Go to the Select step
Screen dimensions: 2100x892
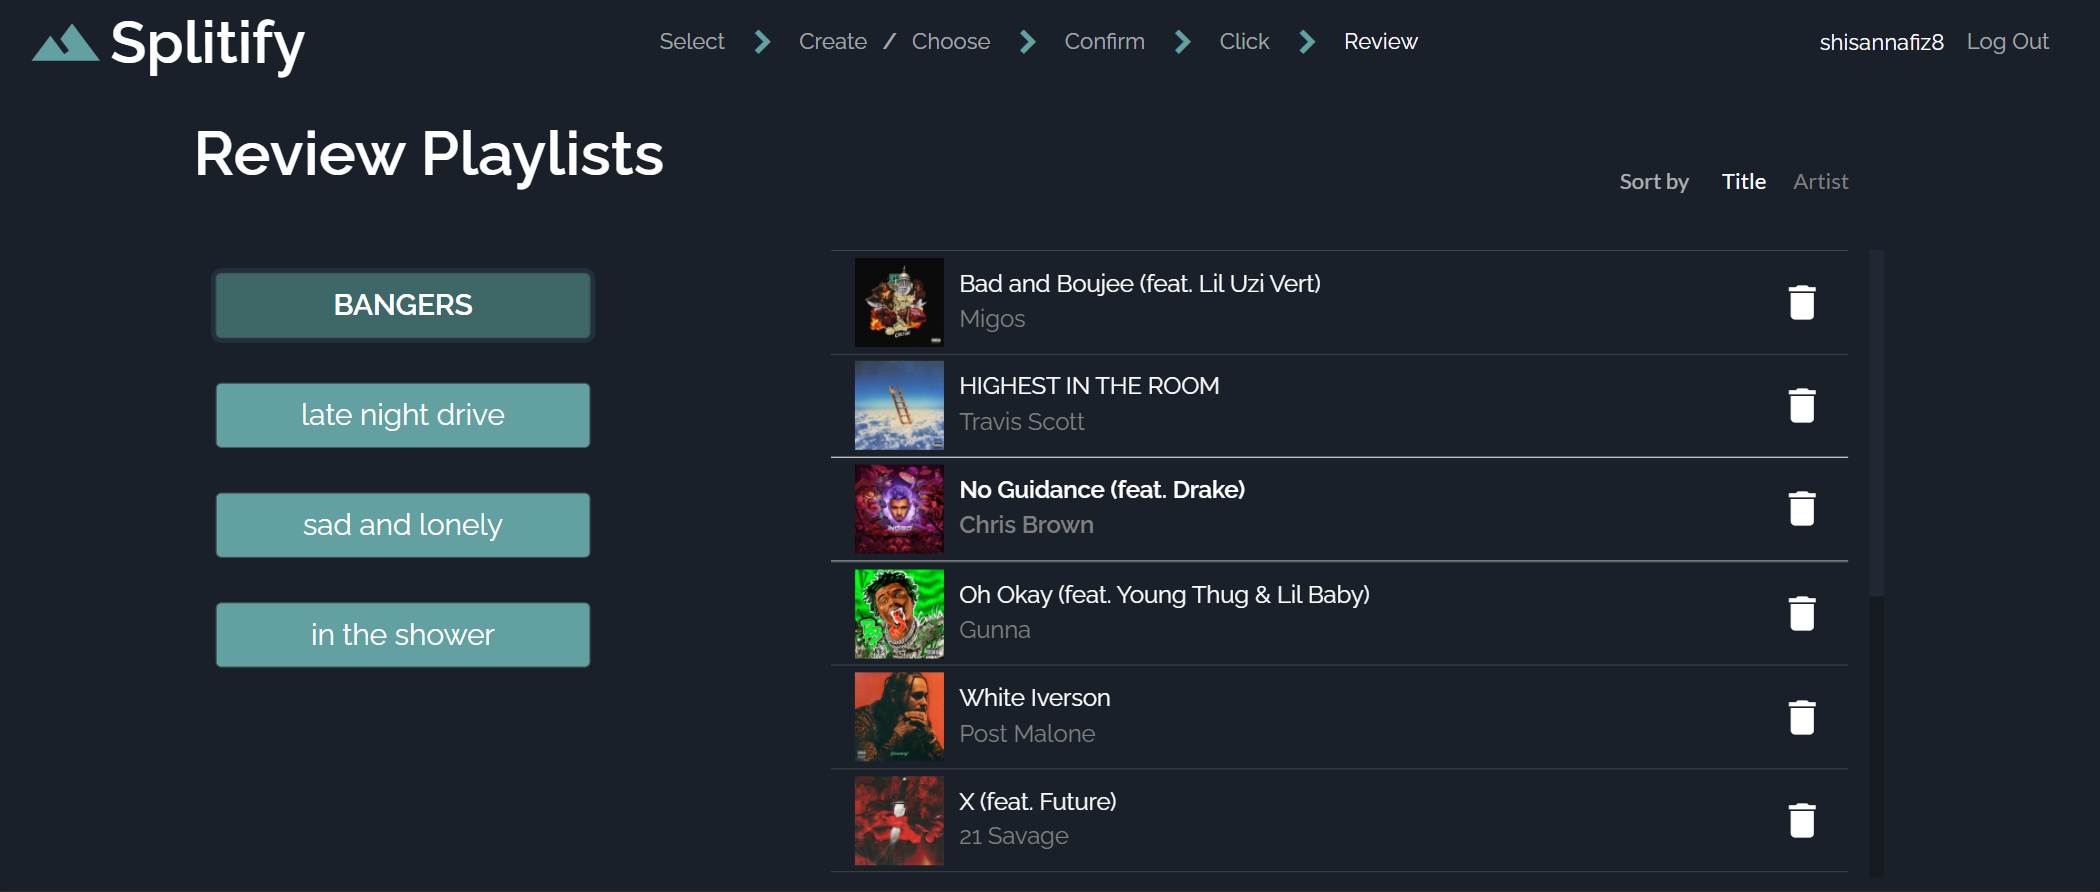(691, 42)
